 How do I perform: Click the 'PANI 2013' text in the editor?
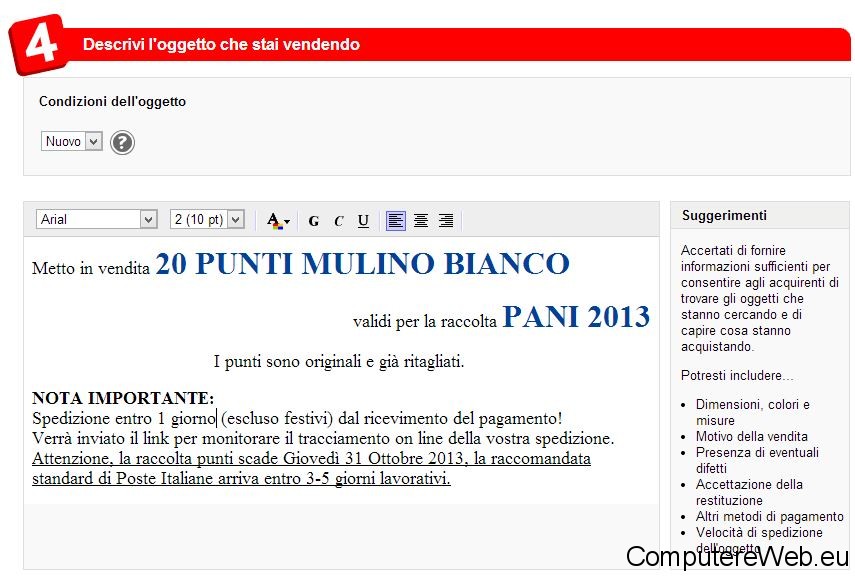576,316
